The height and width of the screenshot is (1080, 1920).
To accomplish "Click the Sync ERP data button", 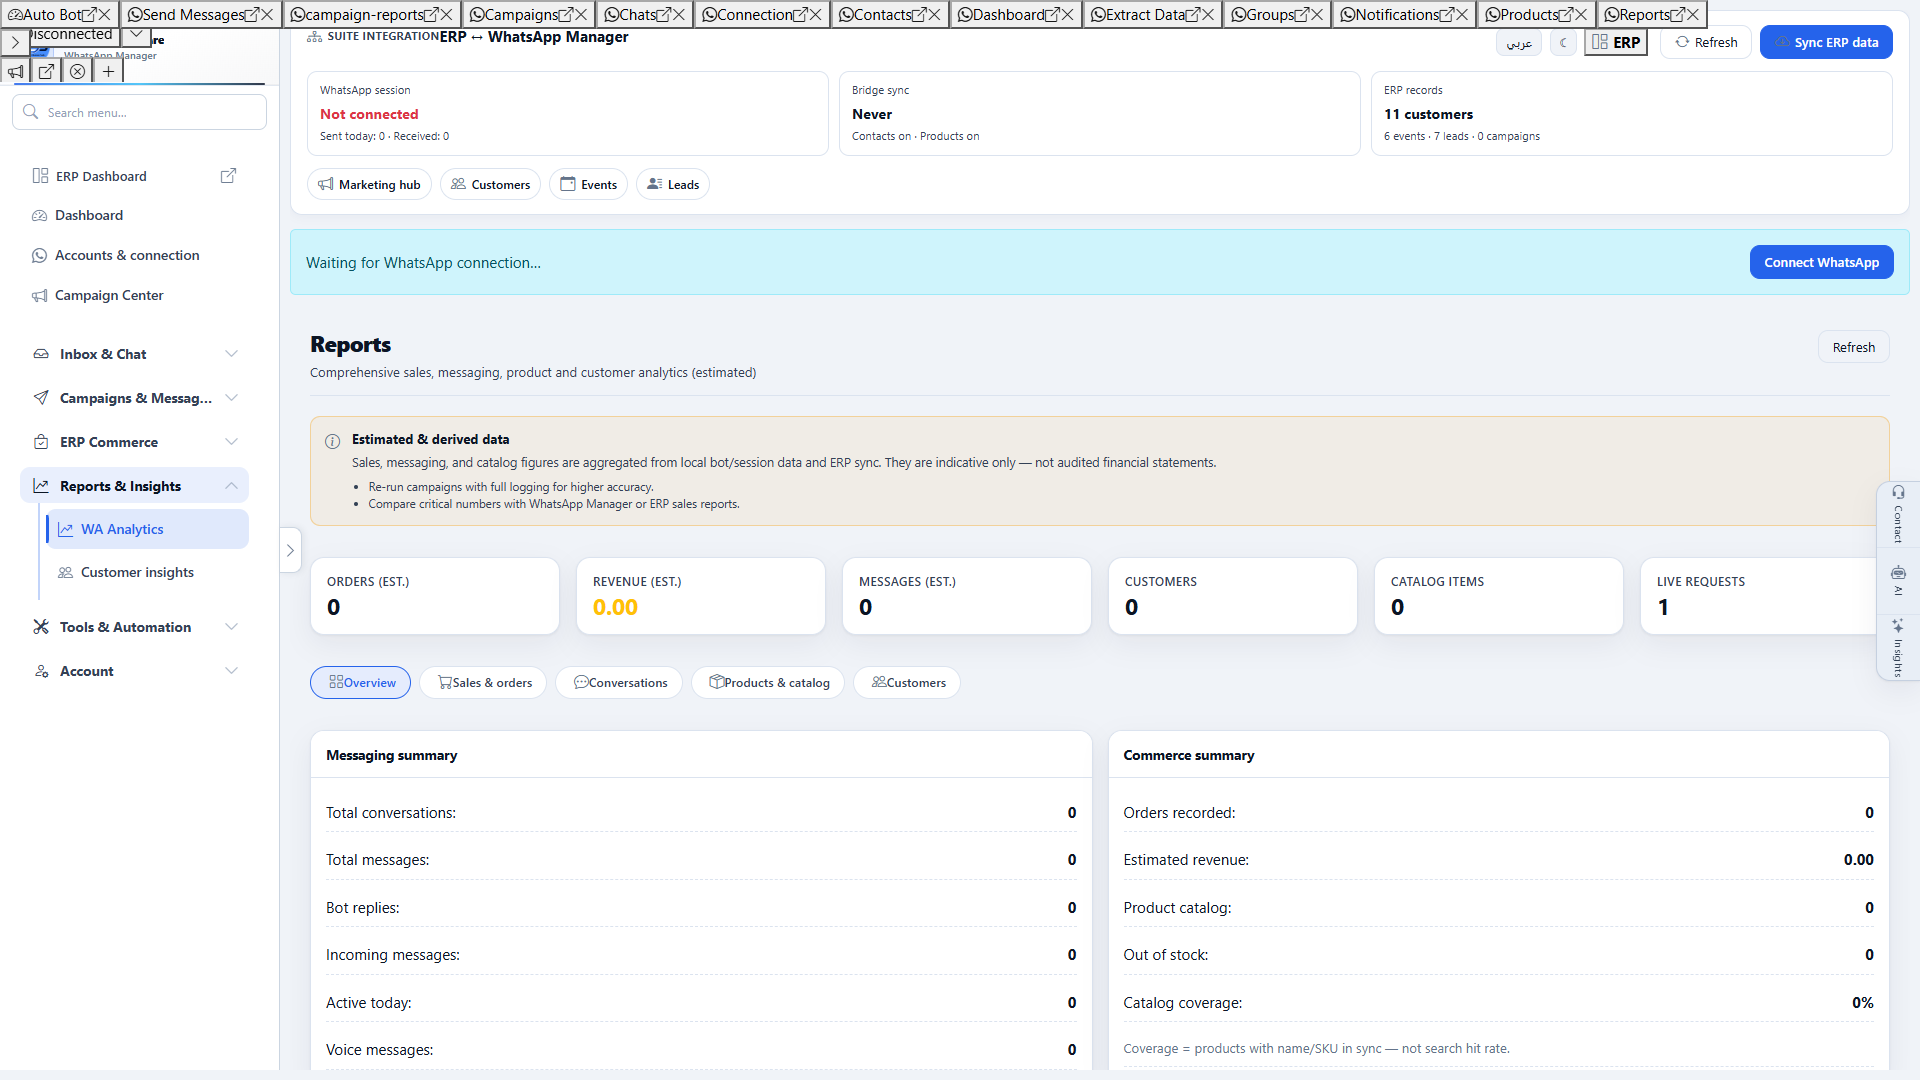I will [x=1826, y=42].
